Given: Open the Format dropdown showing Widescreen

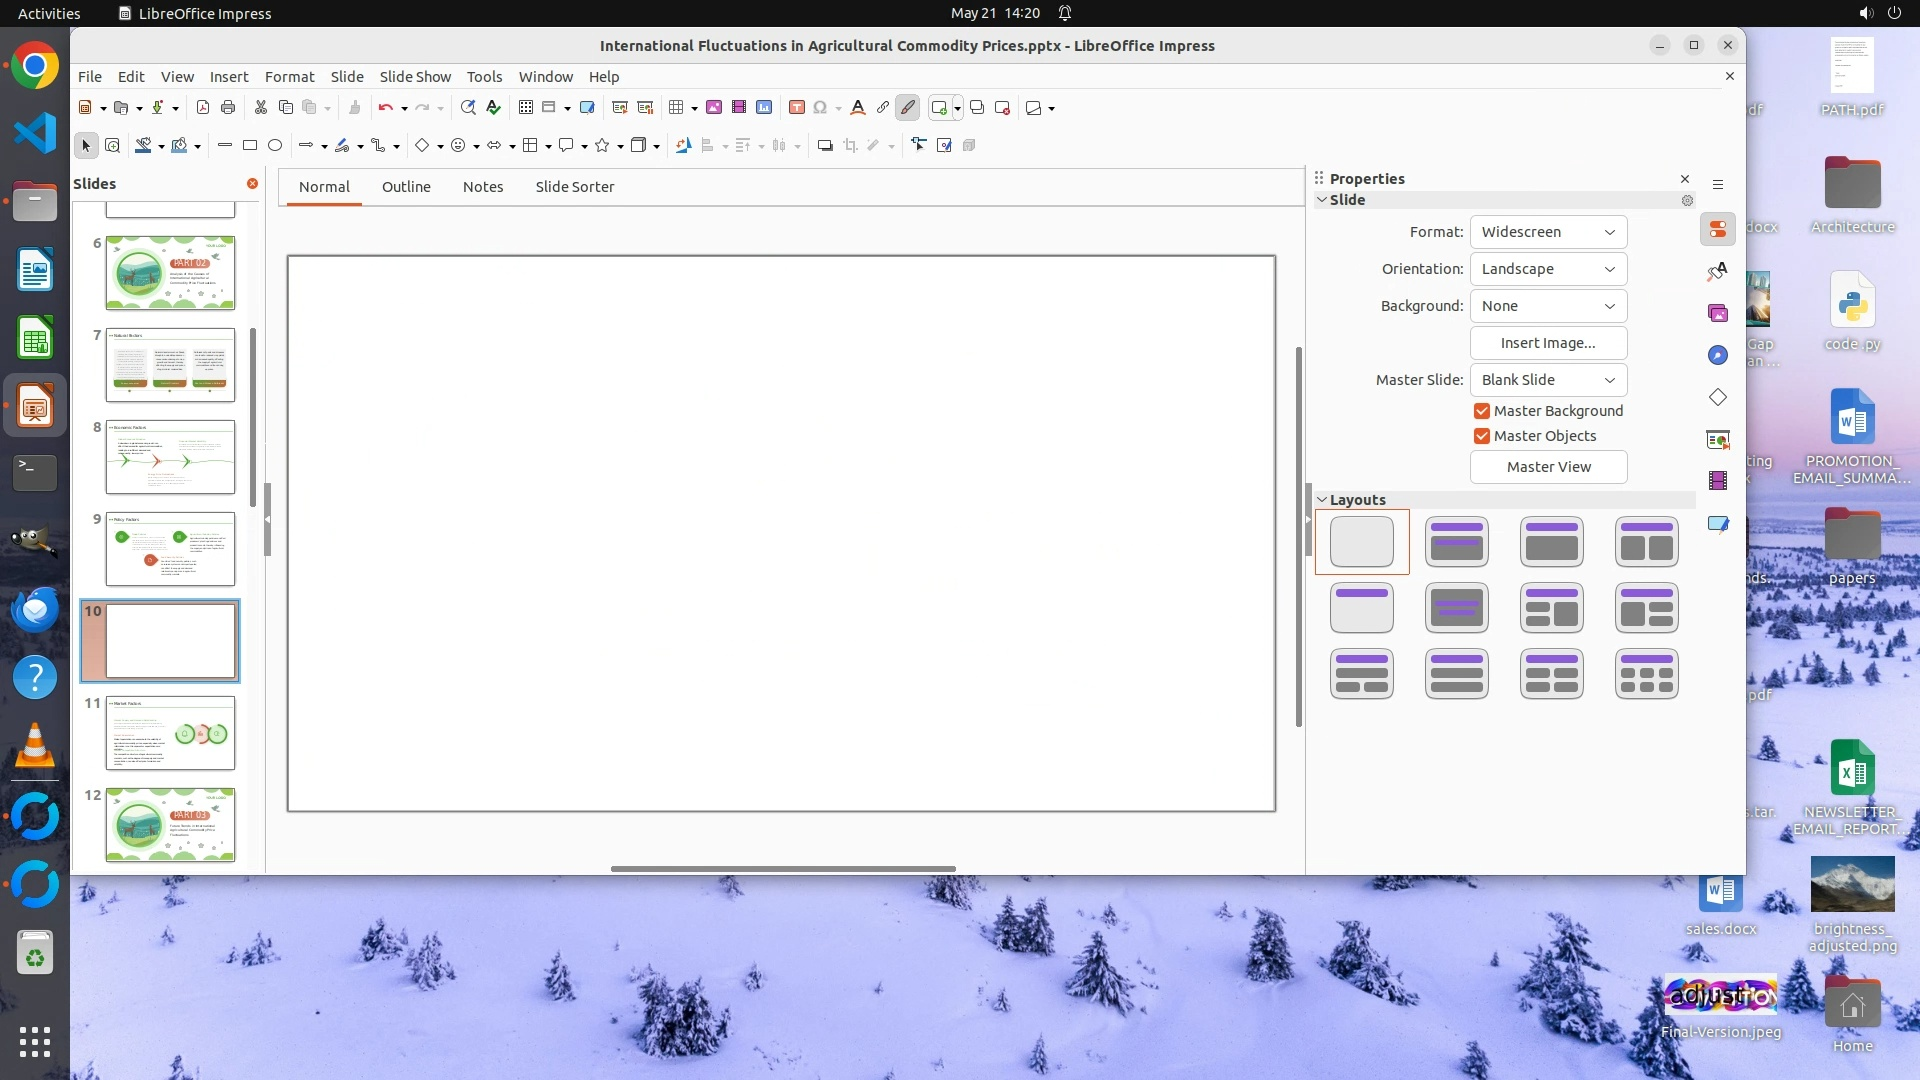Looking at the screenshot, I should [x=1548, y=232].
